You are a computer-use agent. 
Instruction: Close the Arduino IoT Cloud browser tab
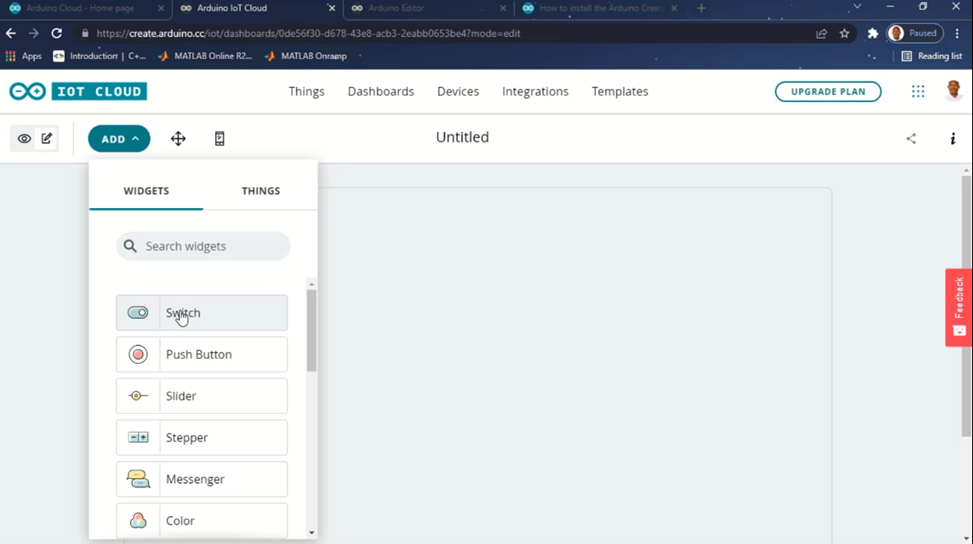331,8
